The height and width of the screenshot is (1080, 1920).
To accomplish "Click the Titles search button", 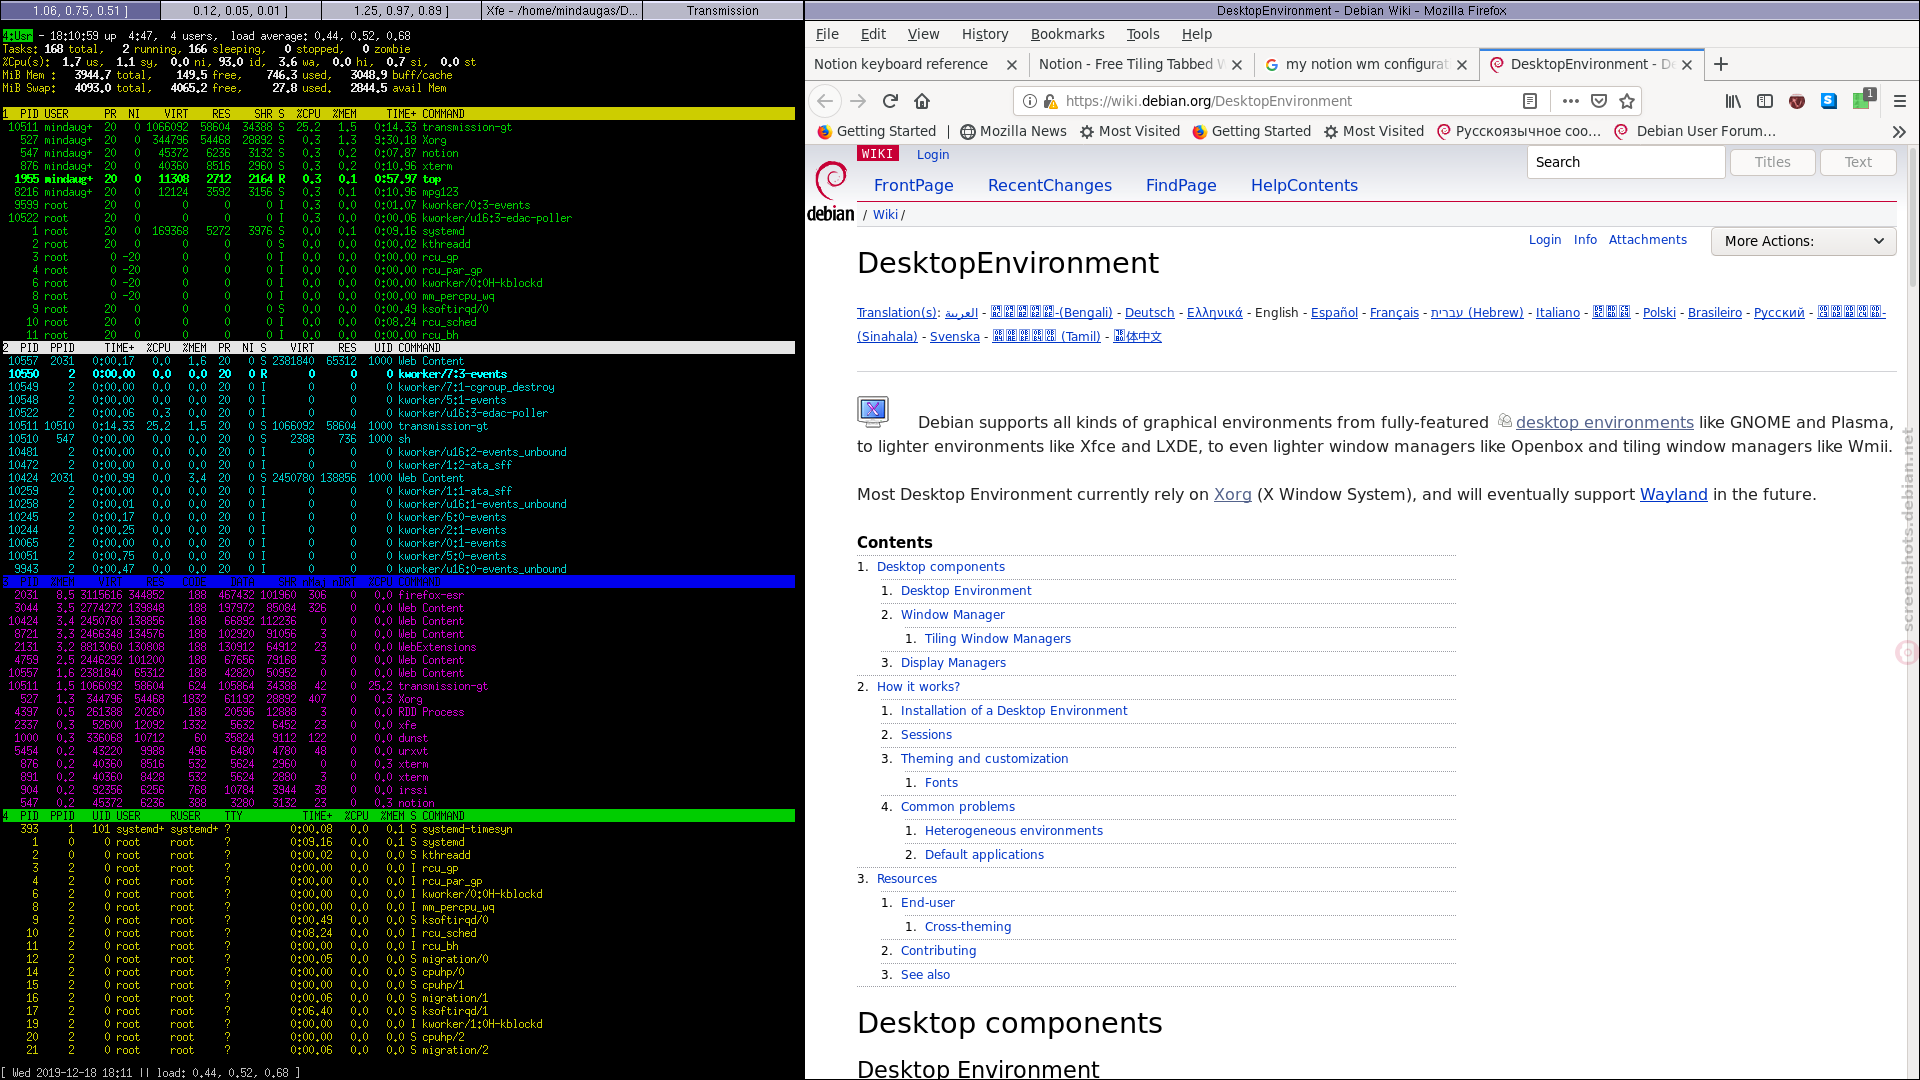I will (1772, 162).
